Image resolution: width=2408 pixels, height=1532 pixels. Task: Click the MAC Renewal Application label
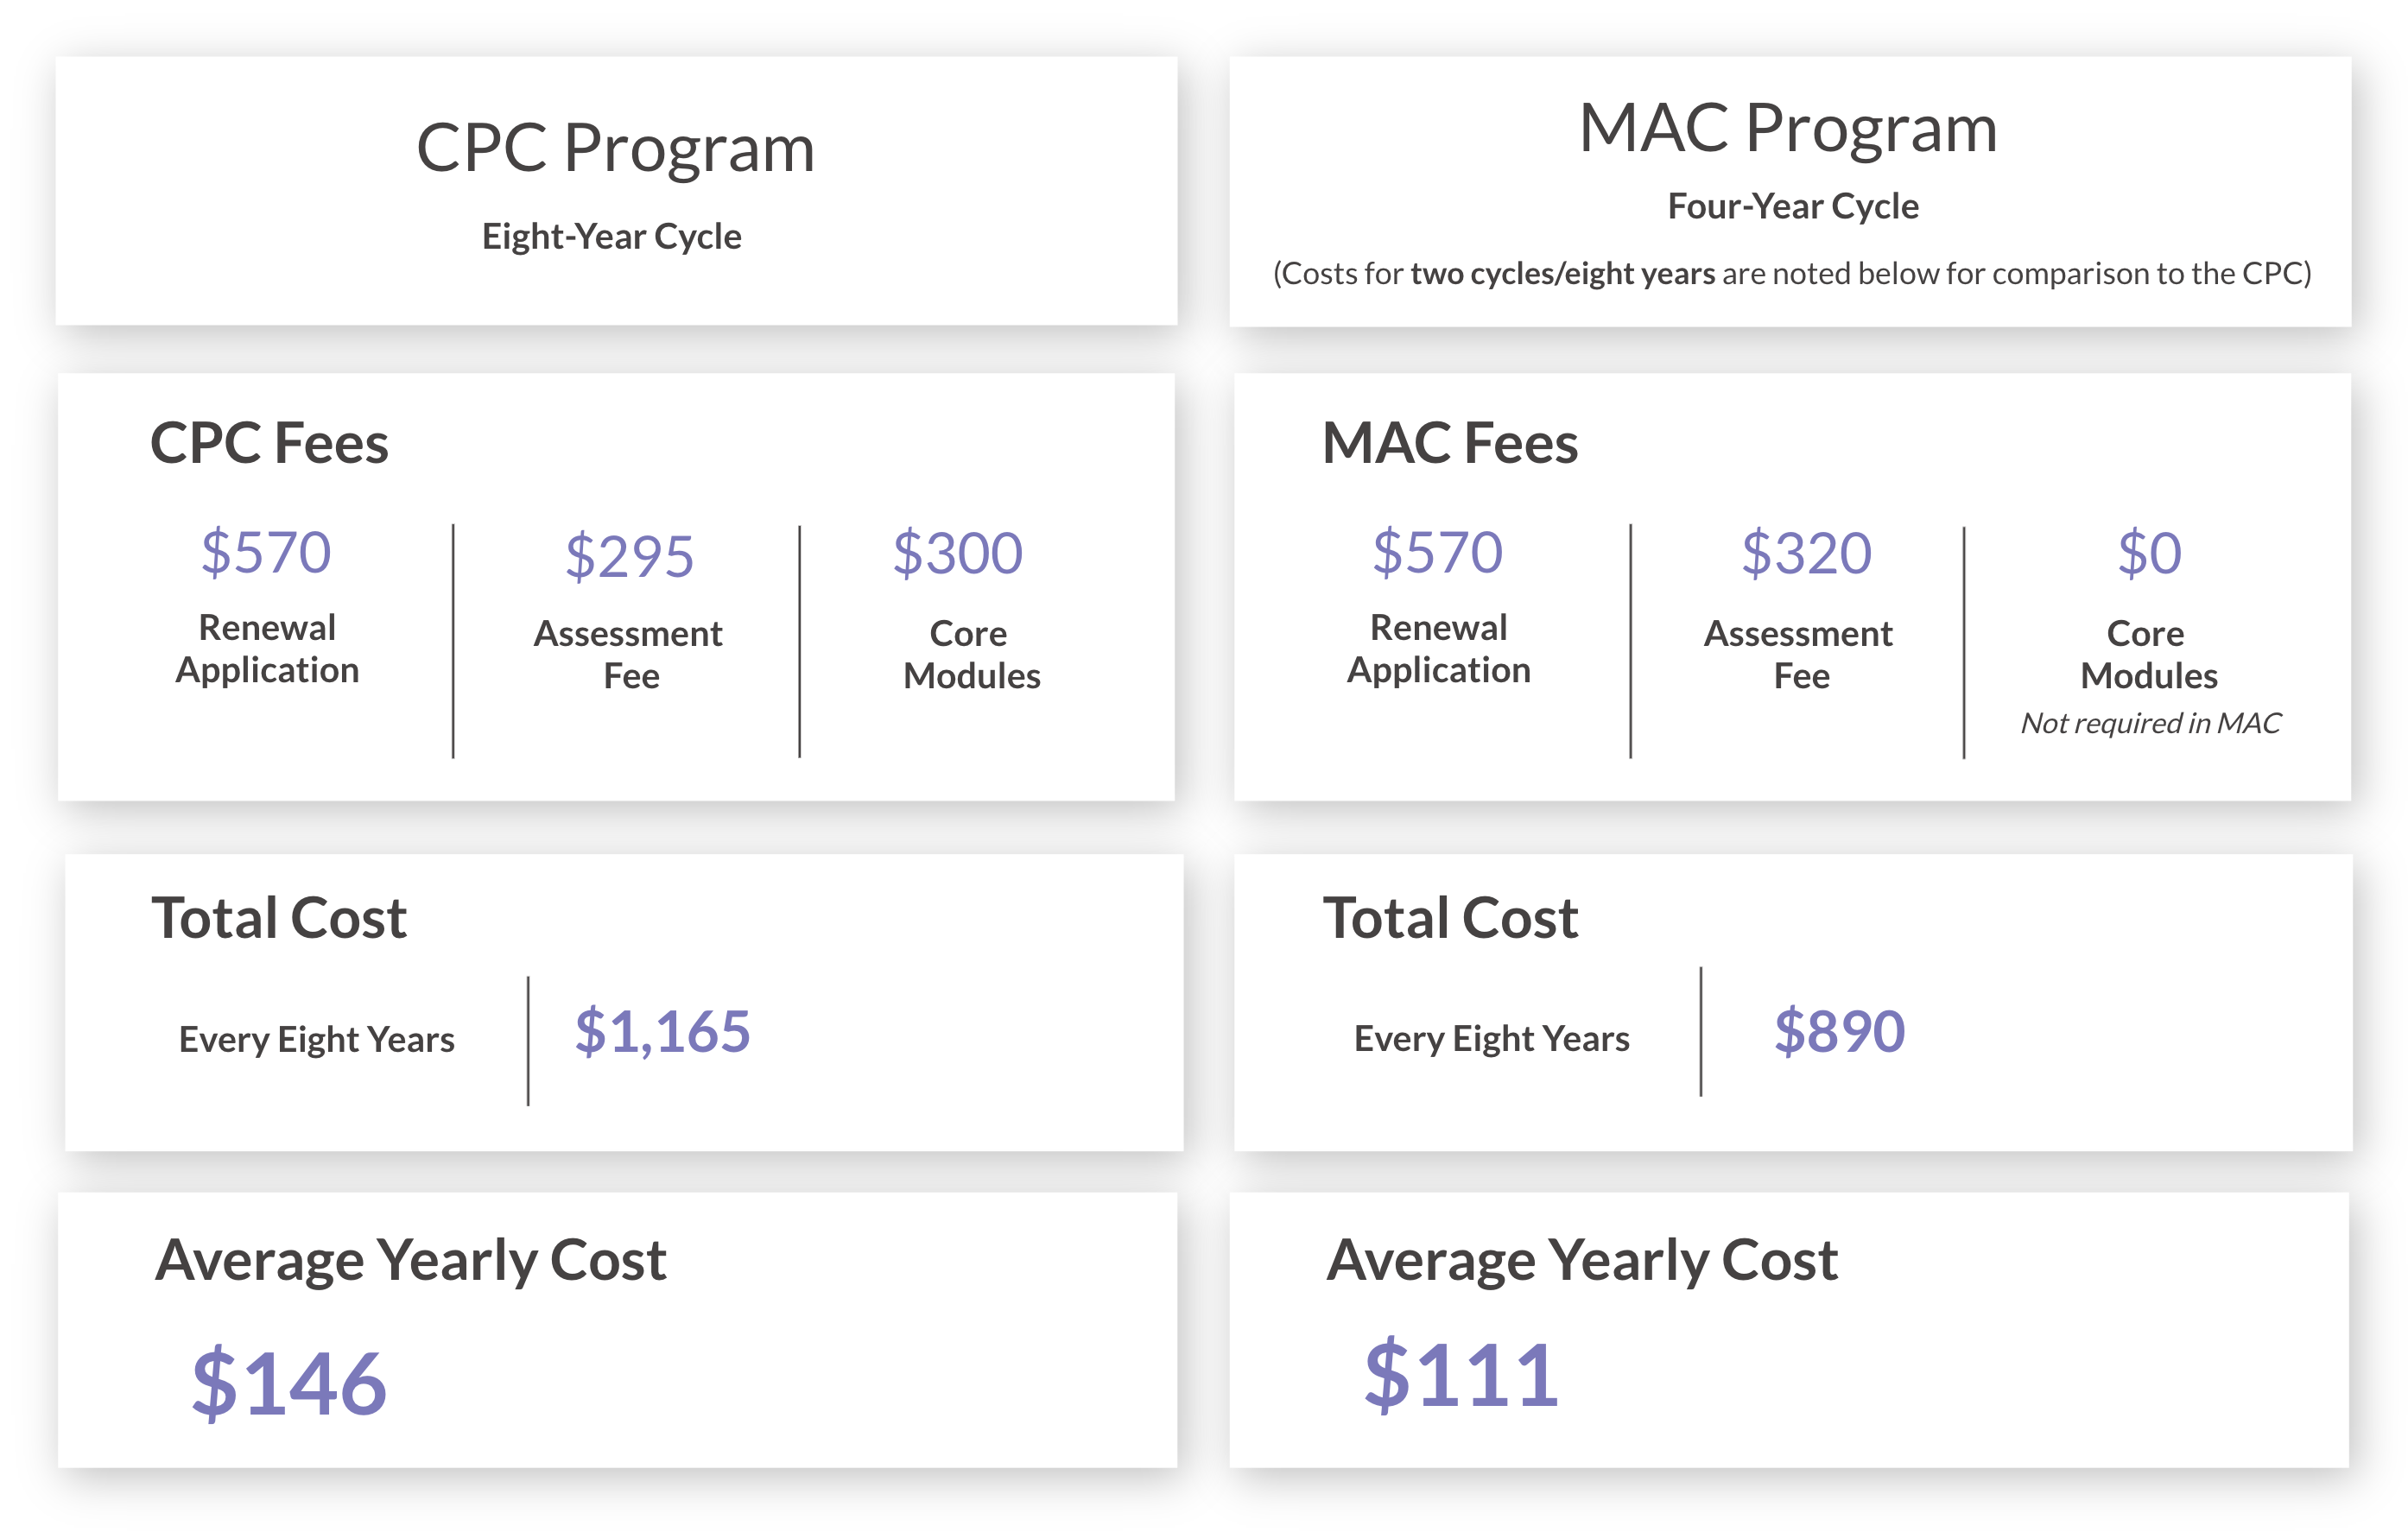(x=1438, y=649)
